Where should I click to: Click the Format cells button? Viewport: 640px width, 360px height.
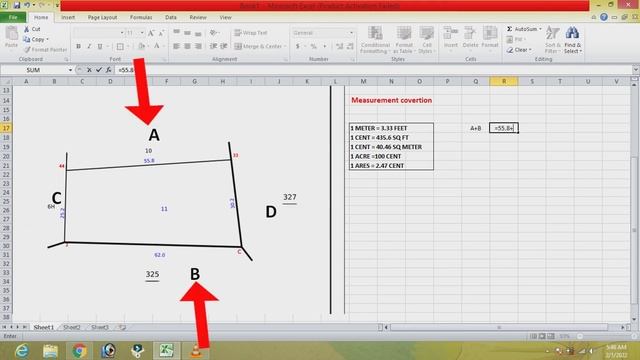(490, 38)
